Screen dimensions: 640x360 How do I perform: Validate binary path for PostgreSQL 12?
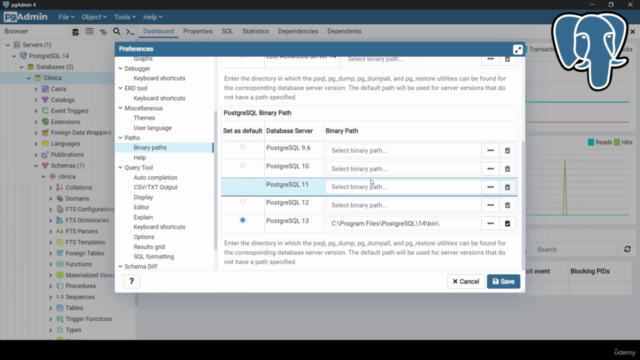(507, 205)
